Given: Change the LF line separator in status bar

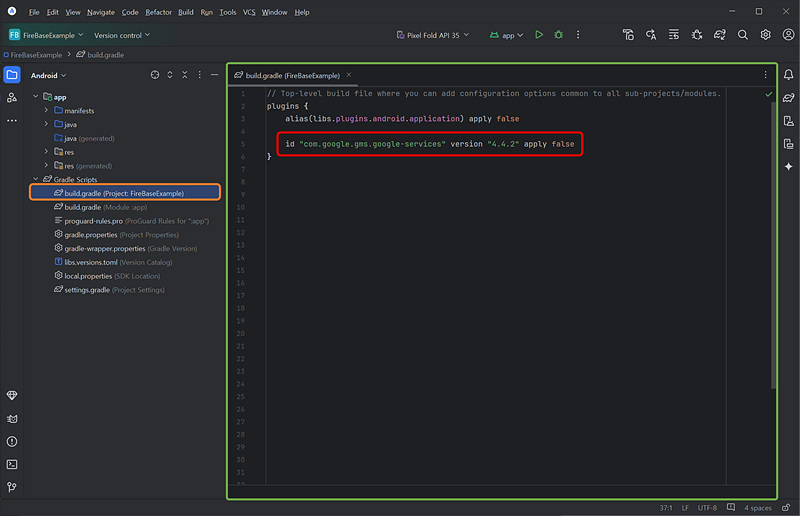Looking at the screenshot, I should click(685, 508).
